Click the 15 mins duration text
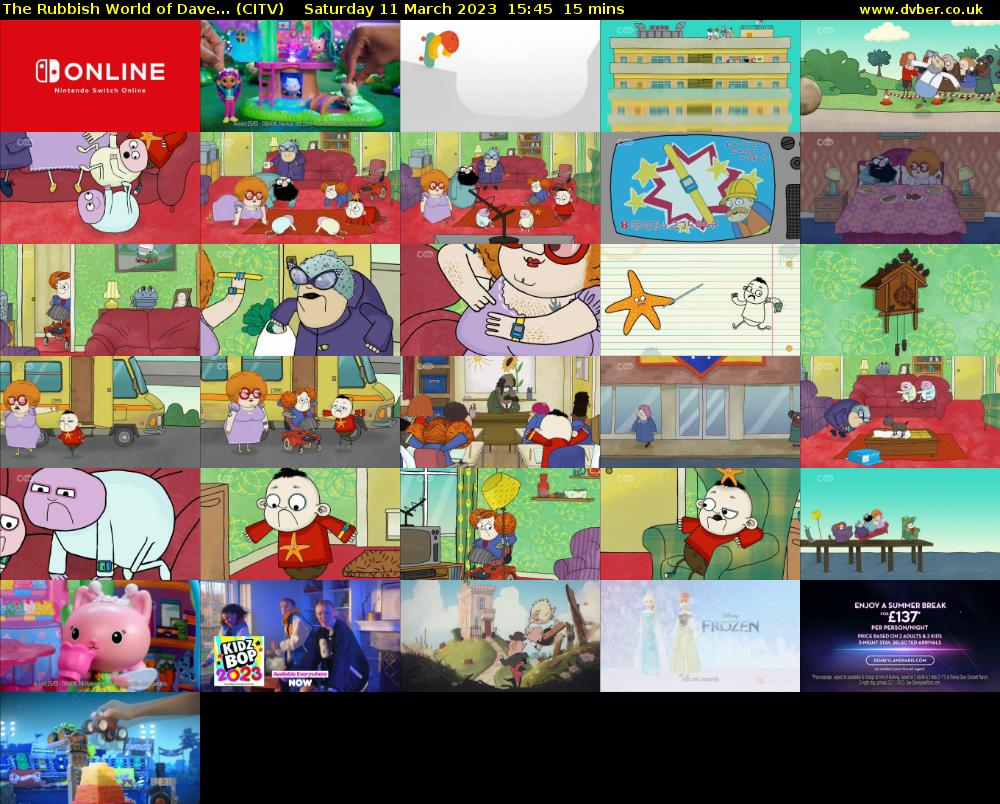This screenshot has width=1000, height=804. pos(594,10)
